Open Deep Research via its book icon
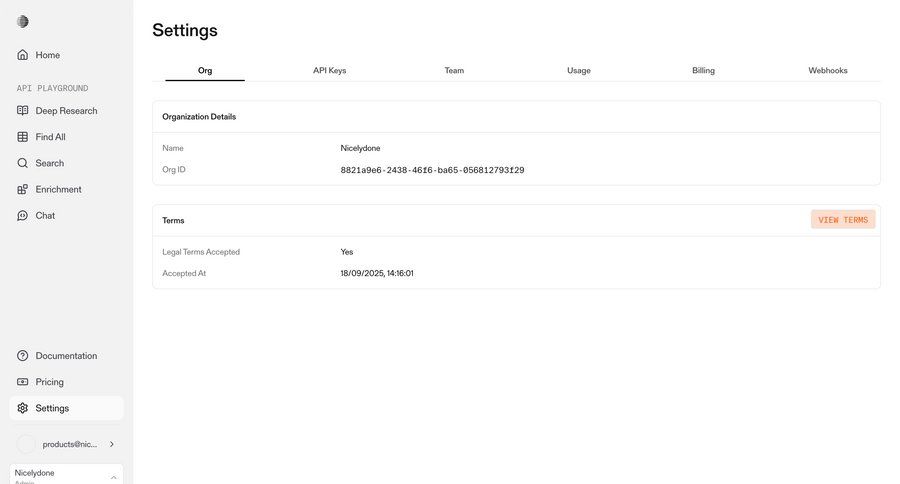 pyautogui.click(x=23, y=111)
